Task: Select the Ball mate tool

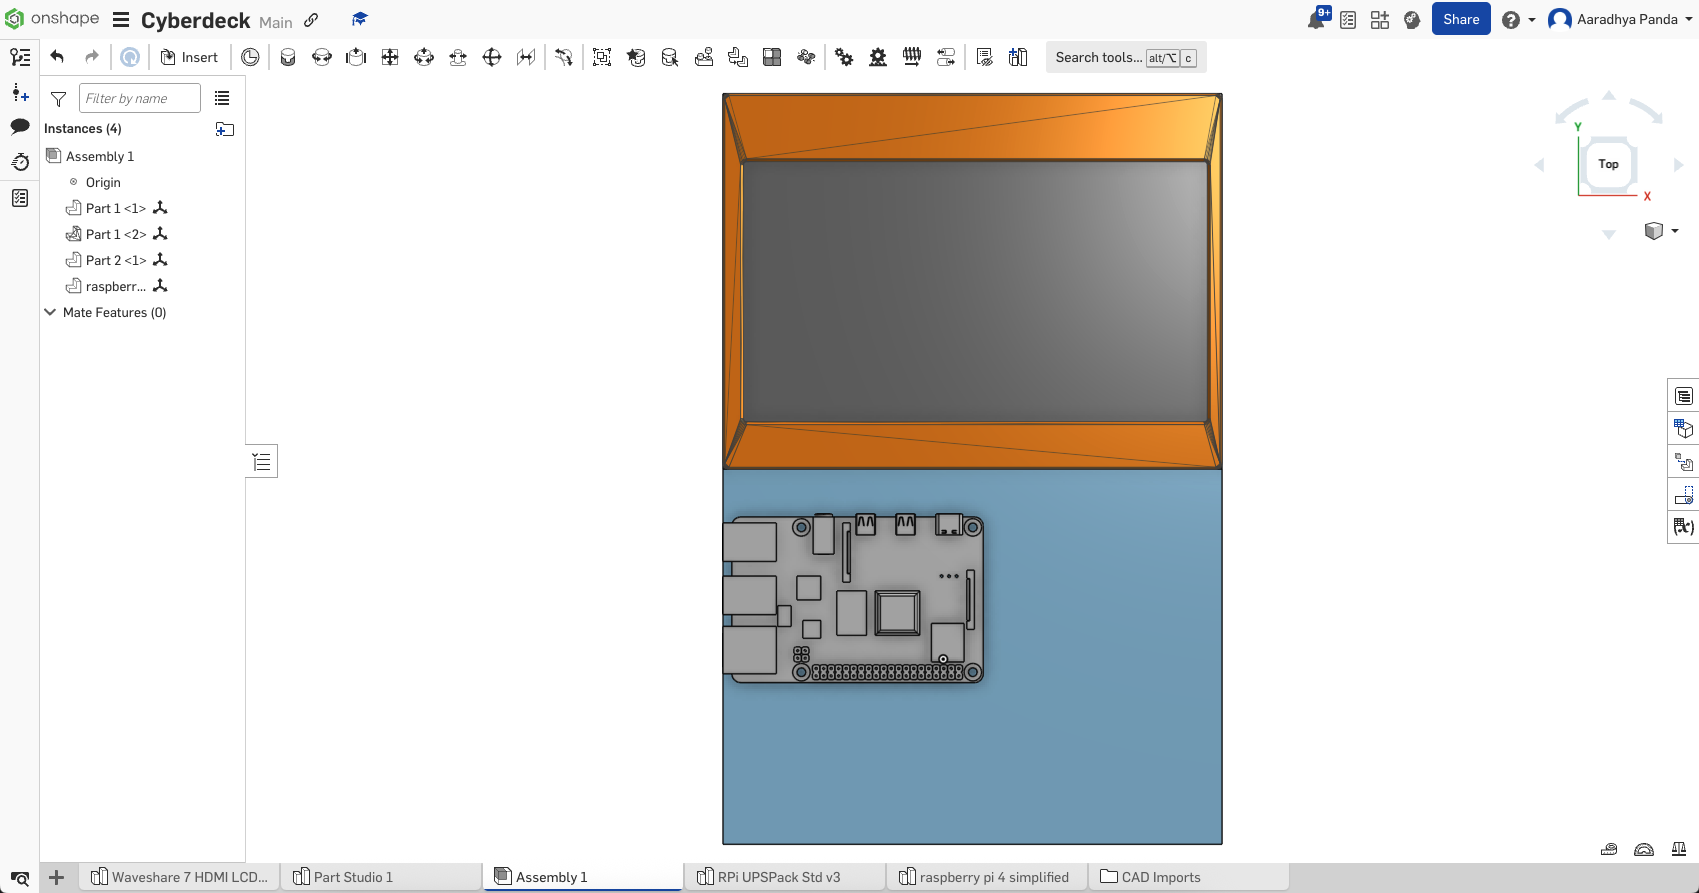Action: 492,57
